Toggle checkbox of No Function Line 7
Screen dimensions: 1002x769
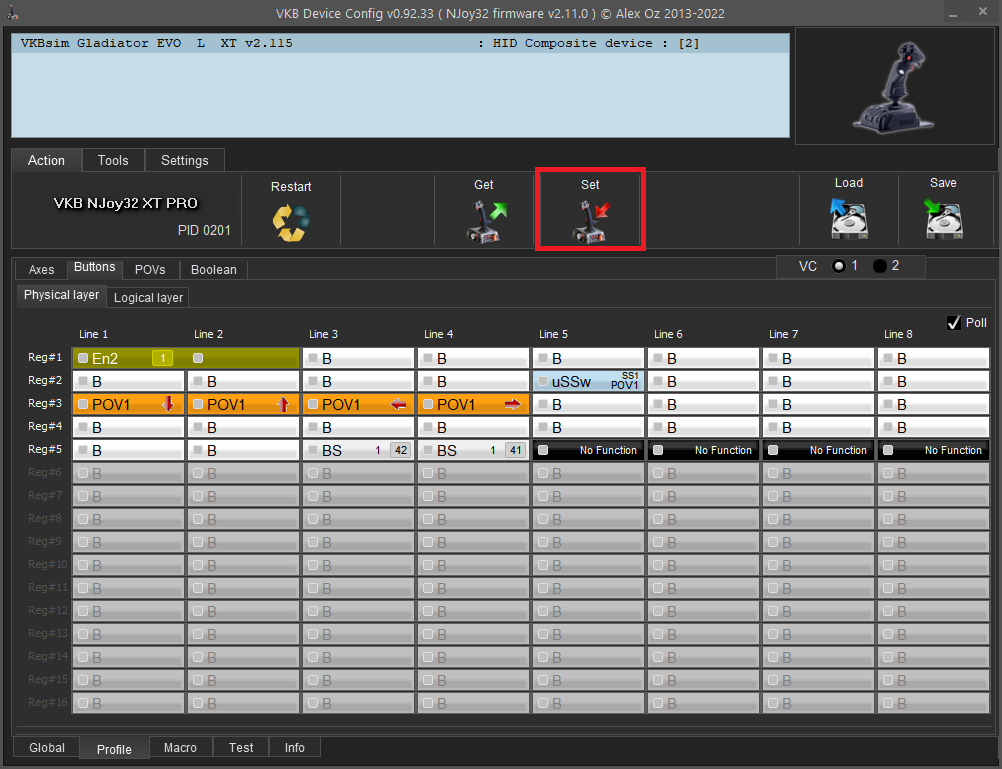773,450
